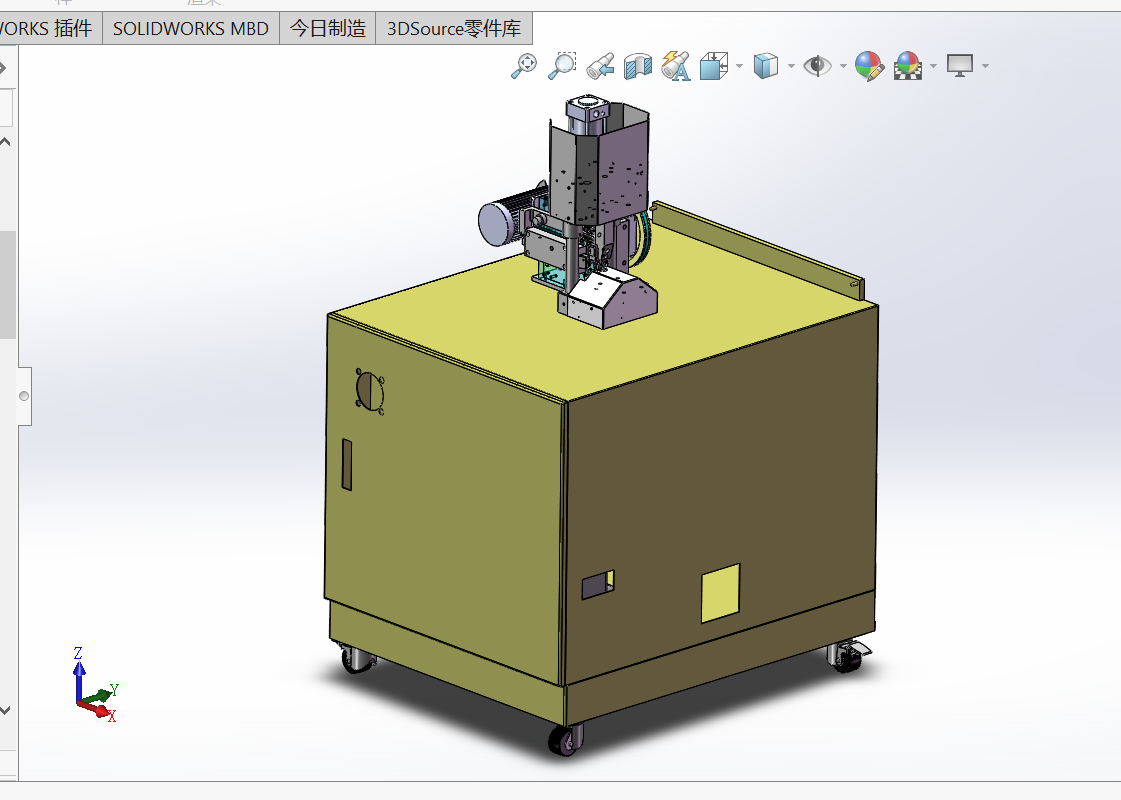The height and width of the screenshot is (800, 1121).
Task: Expand the Apply Scene dropdown arrow
Action: coord(934,66)
